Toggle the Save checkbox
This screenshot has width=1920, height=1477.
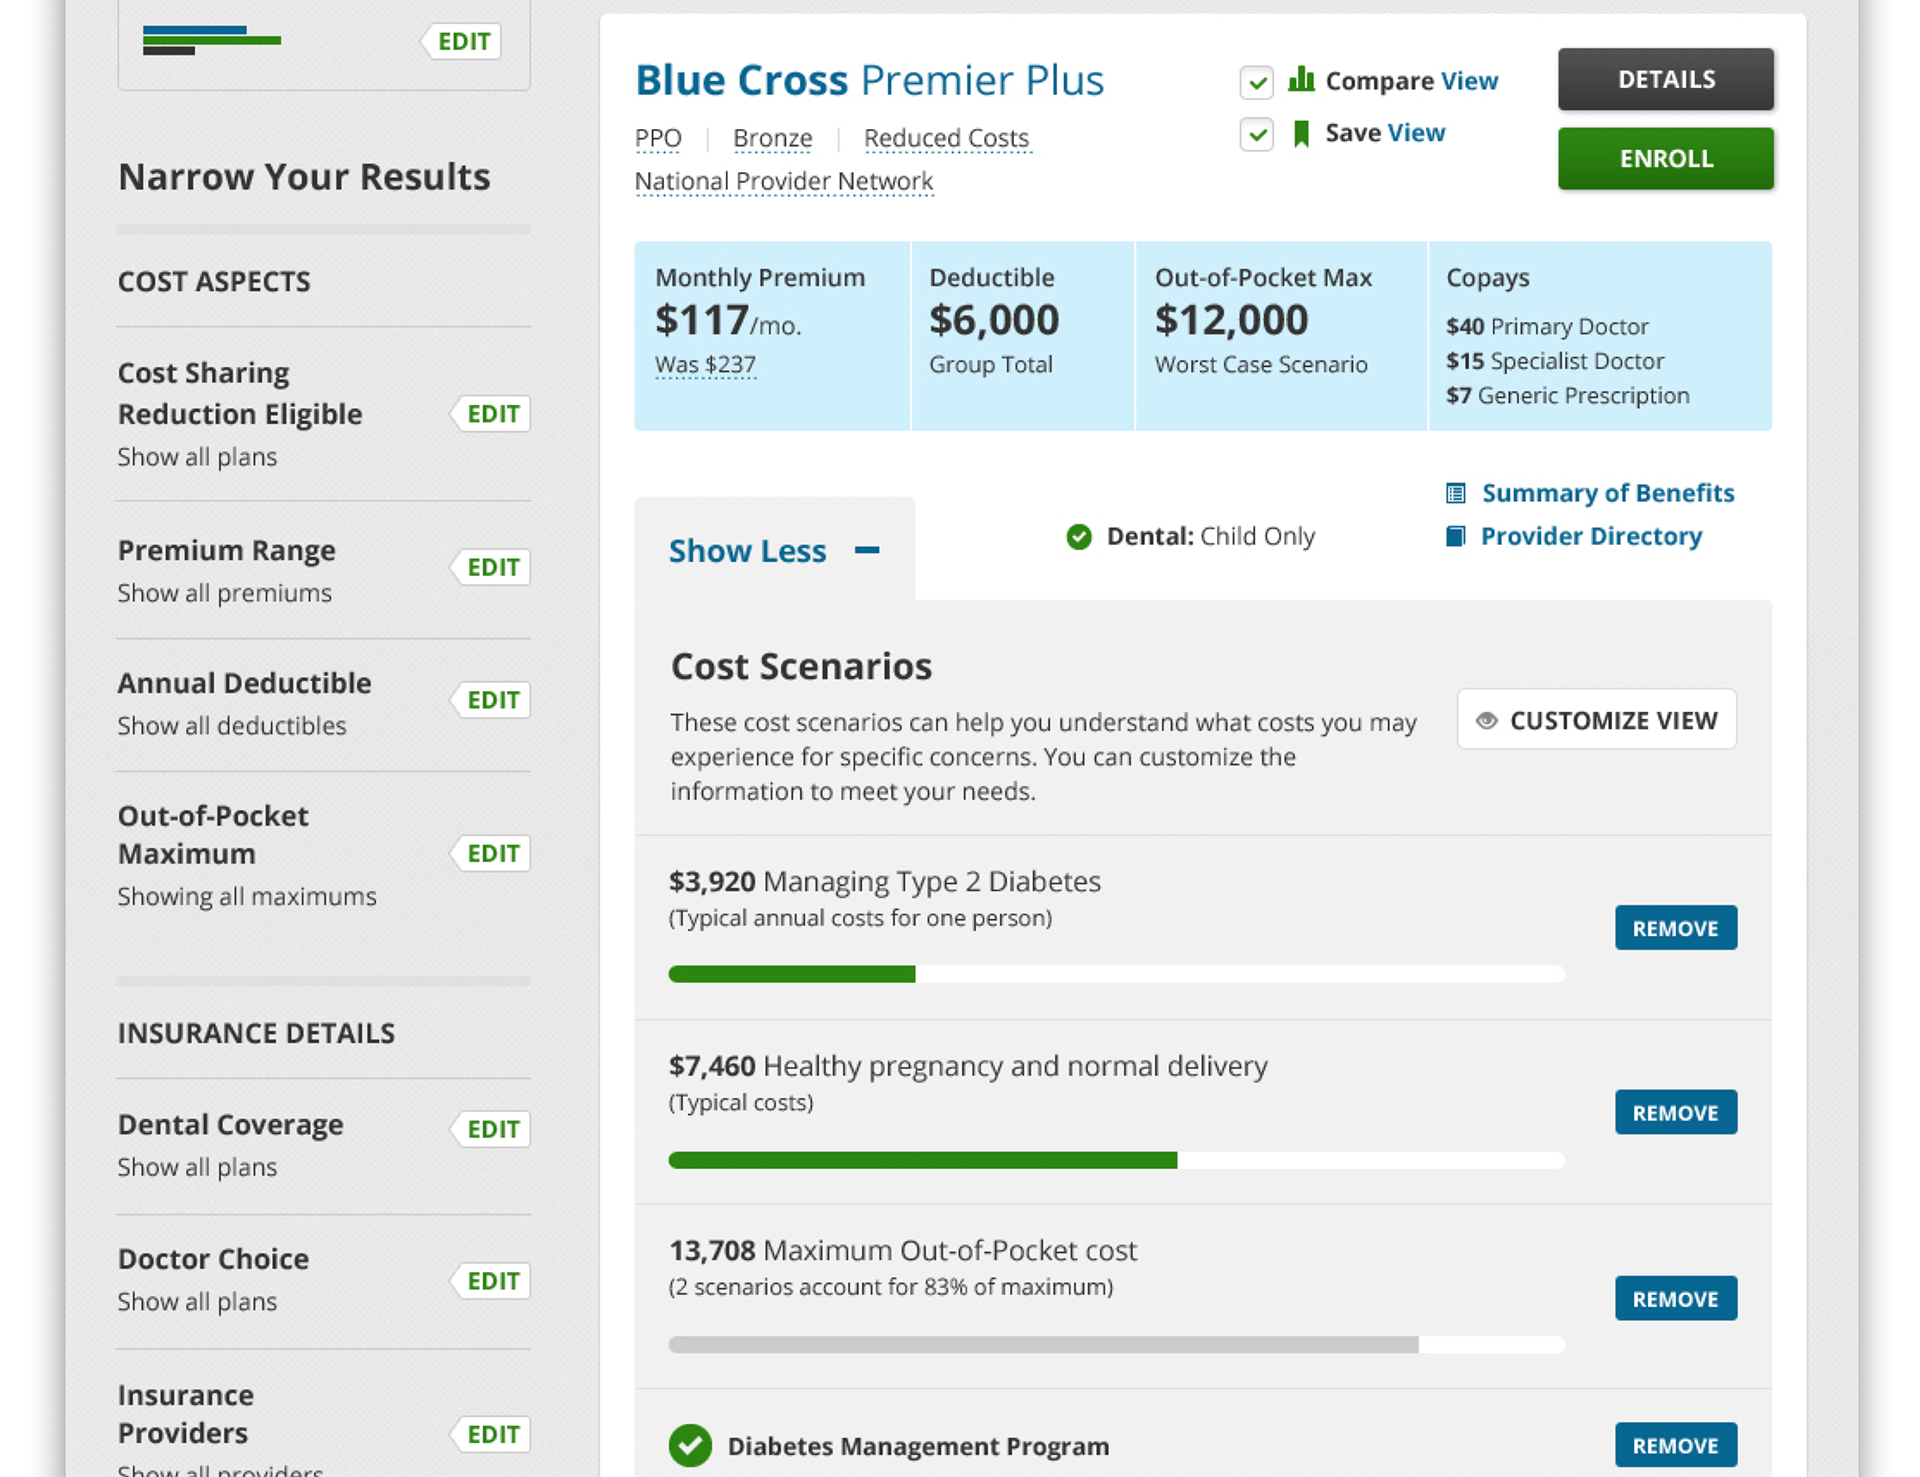[x=1256, y=134]
